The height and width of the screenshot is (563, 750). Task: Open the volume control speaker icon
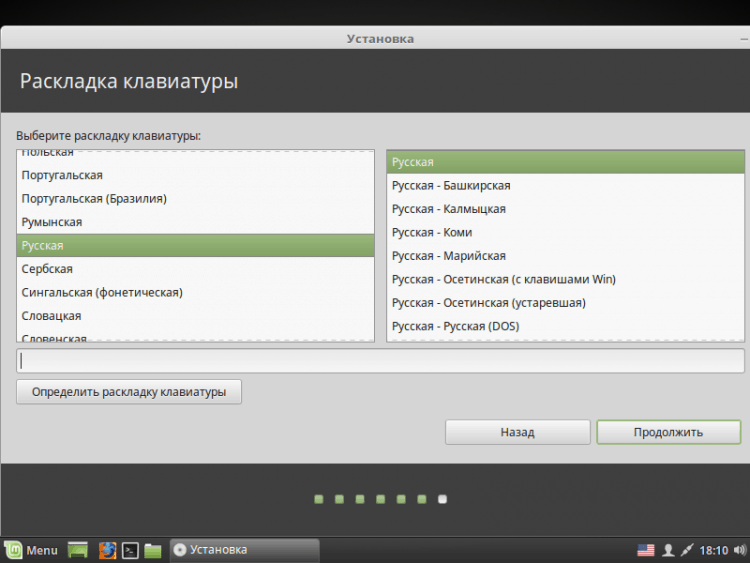739,550
